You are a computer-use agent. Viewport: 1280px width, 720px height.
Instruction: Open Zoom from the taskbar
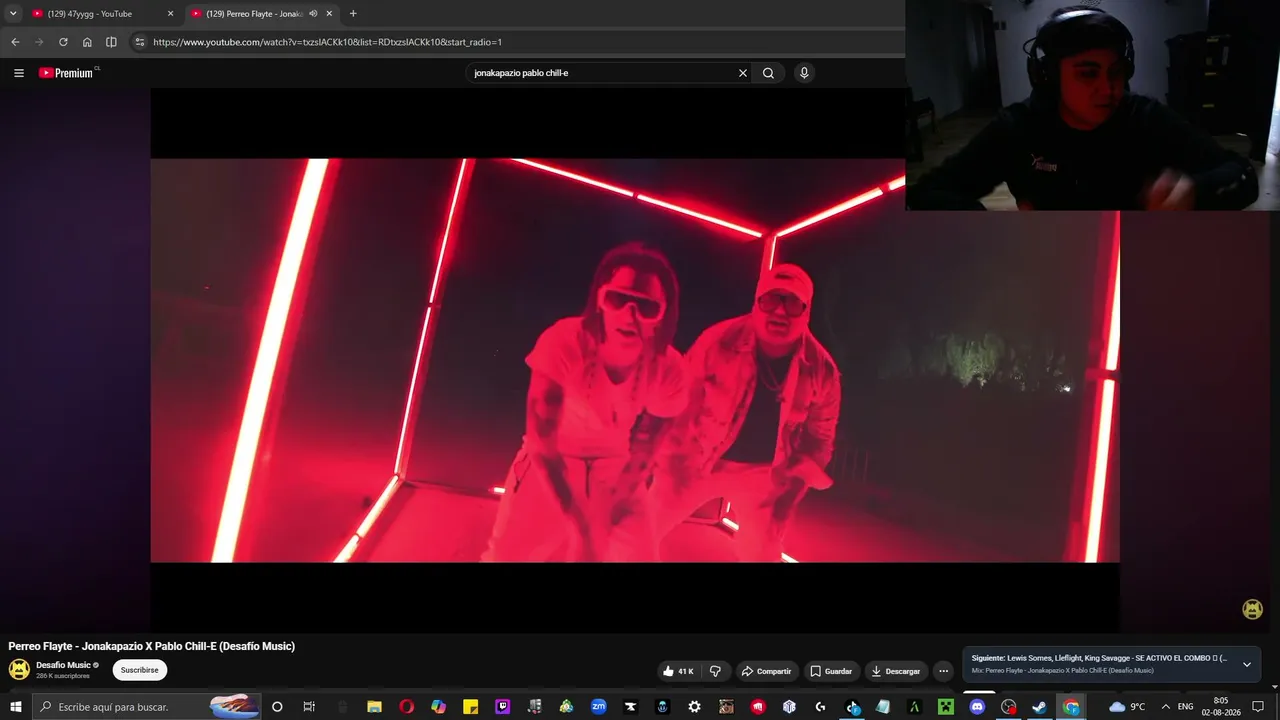click(x=598, y=707)
